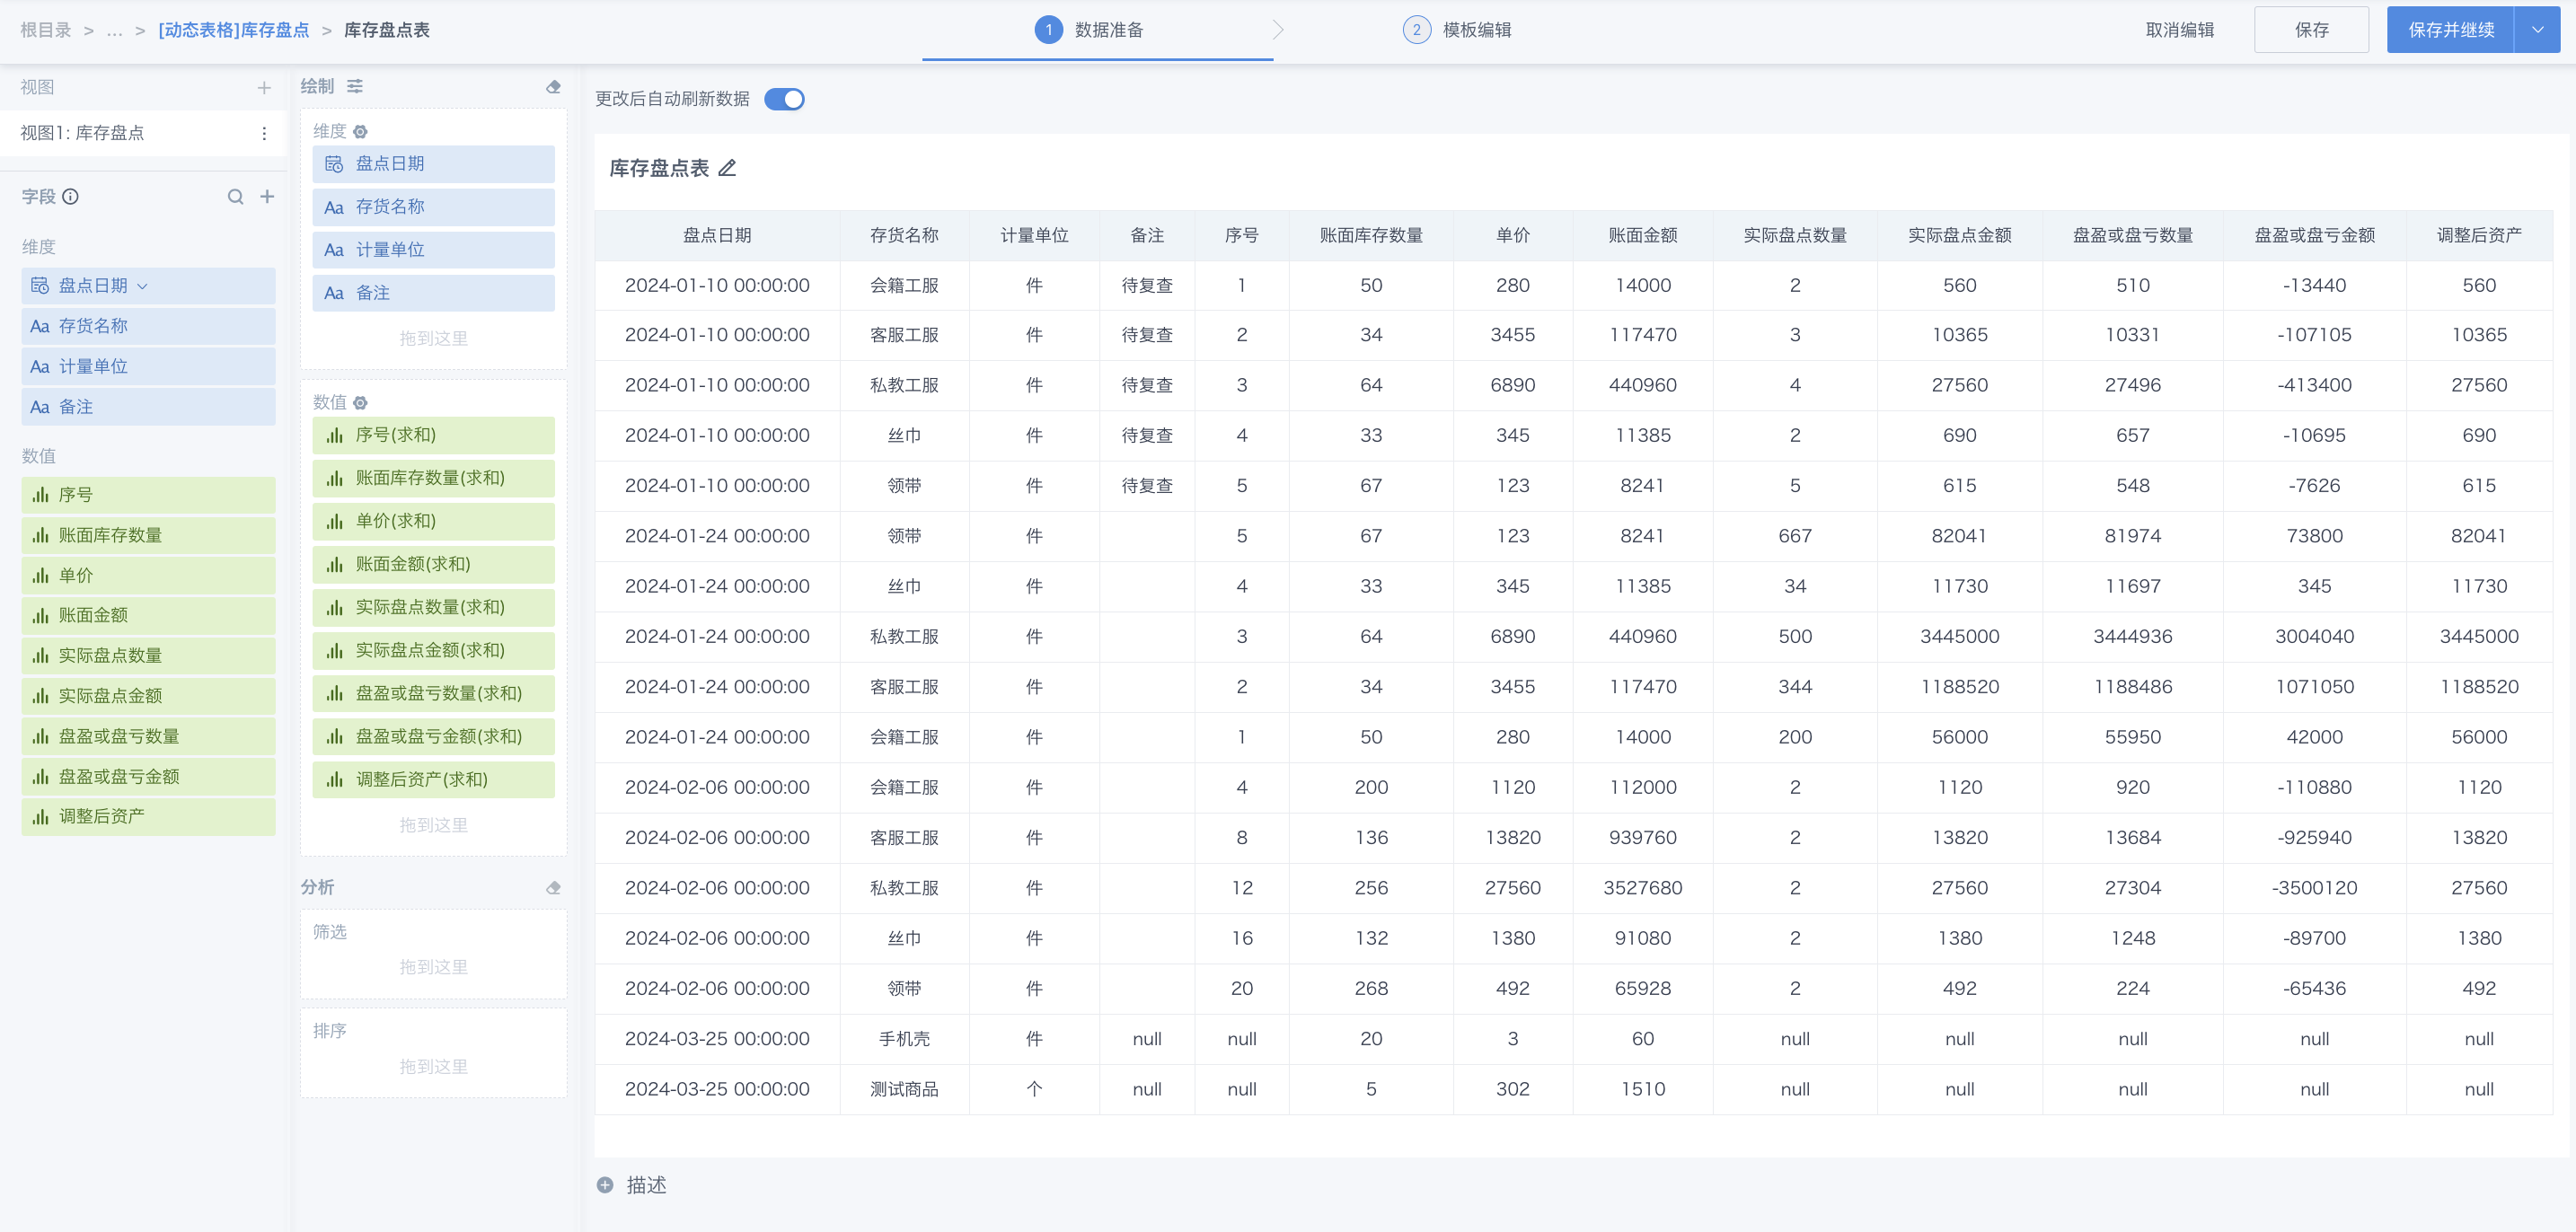Open the 数值 gear settings in the 绘制 panel

(x=361, y=403)
